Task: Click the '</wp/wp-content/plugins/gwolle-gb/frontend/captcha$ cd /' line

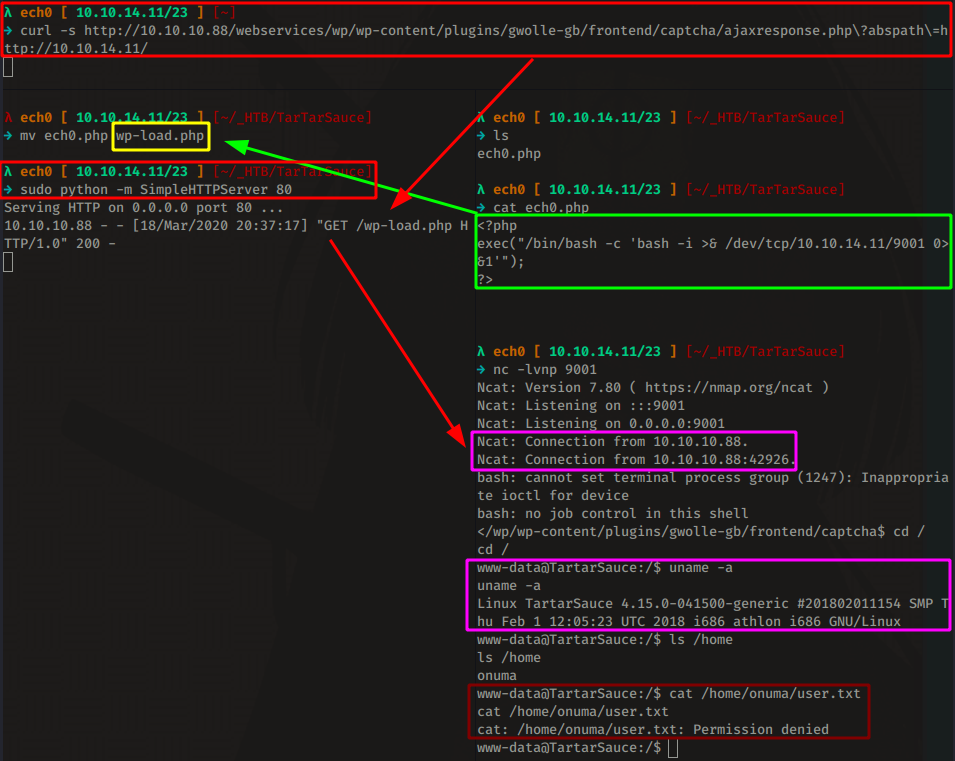Action: 700,531
